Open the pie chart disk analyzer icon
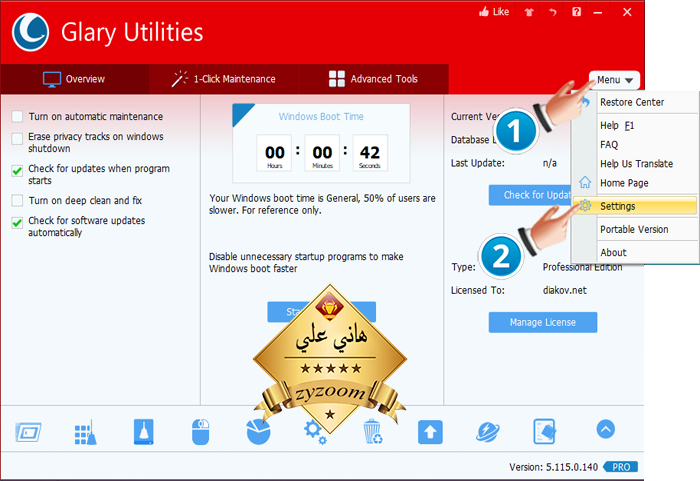Viewport: 700px width, 481px height. 258,431
